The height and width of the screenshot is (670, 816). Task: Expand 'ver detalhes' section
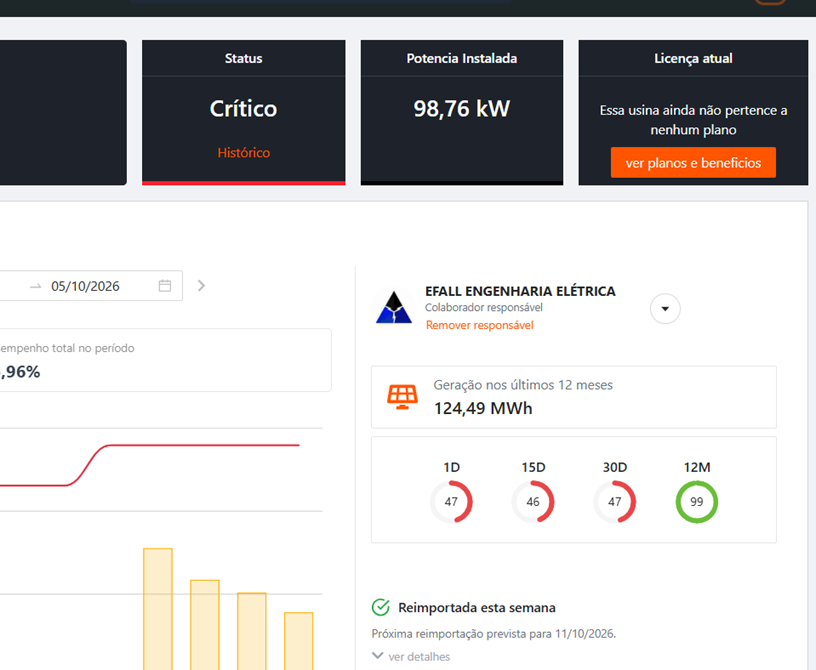[x=411, y=656]
